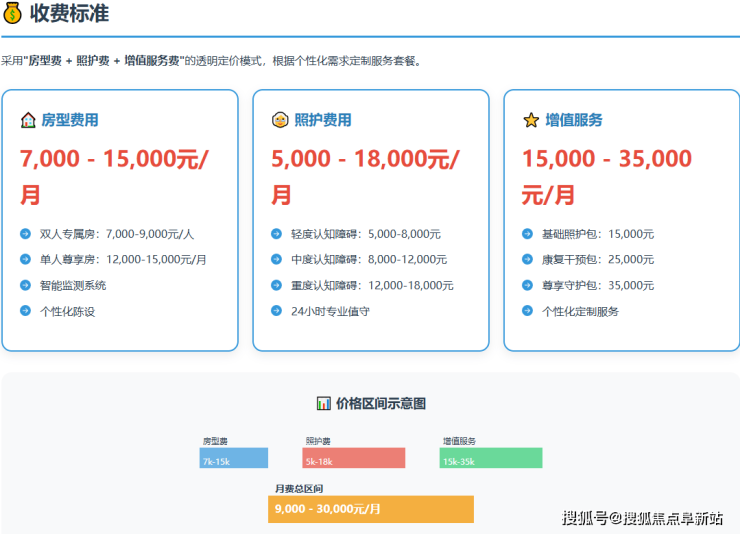Click the 增值服务 card heading
This screenshot has width=740, height=534.
pos(574,120)
